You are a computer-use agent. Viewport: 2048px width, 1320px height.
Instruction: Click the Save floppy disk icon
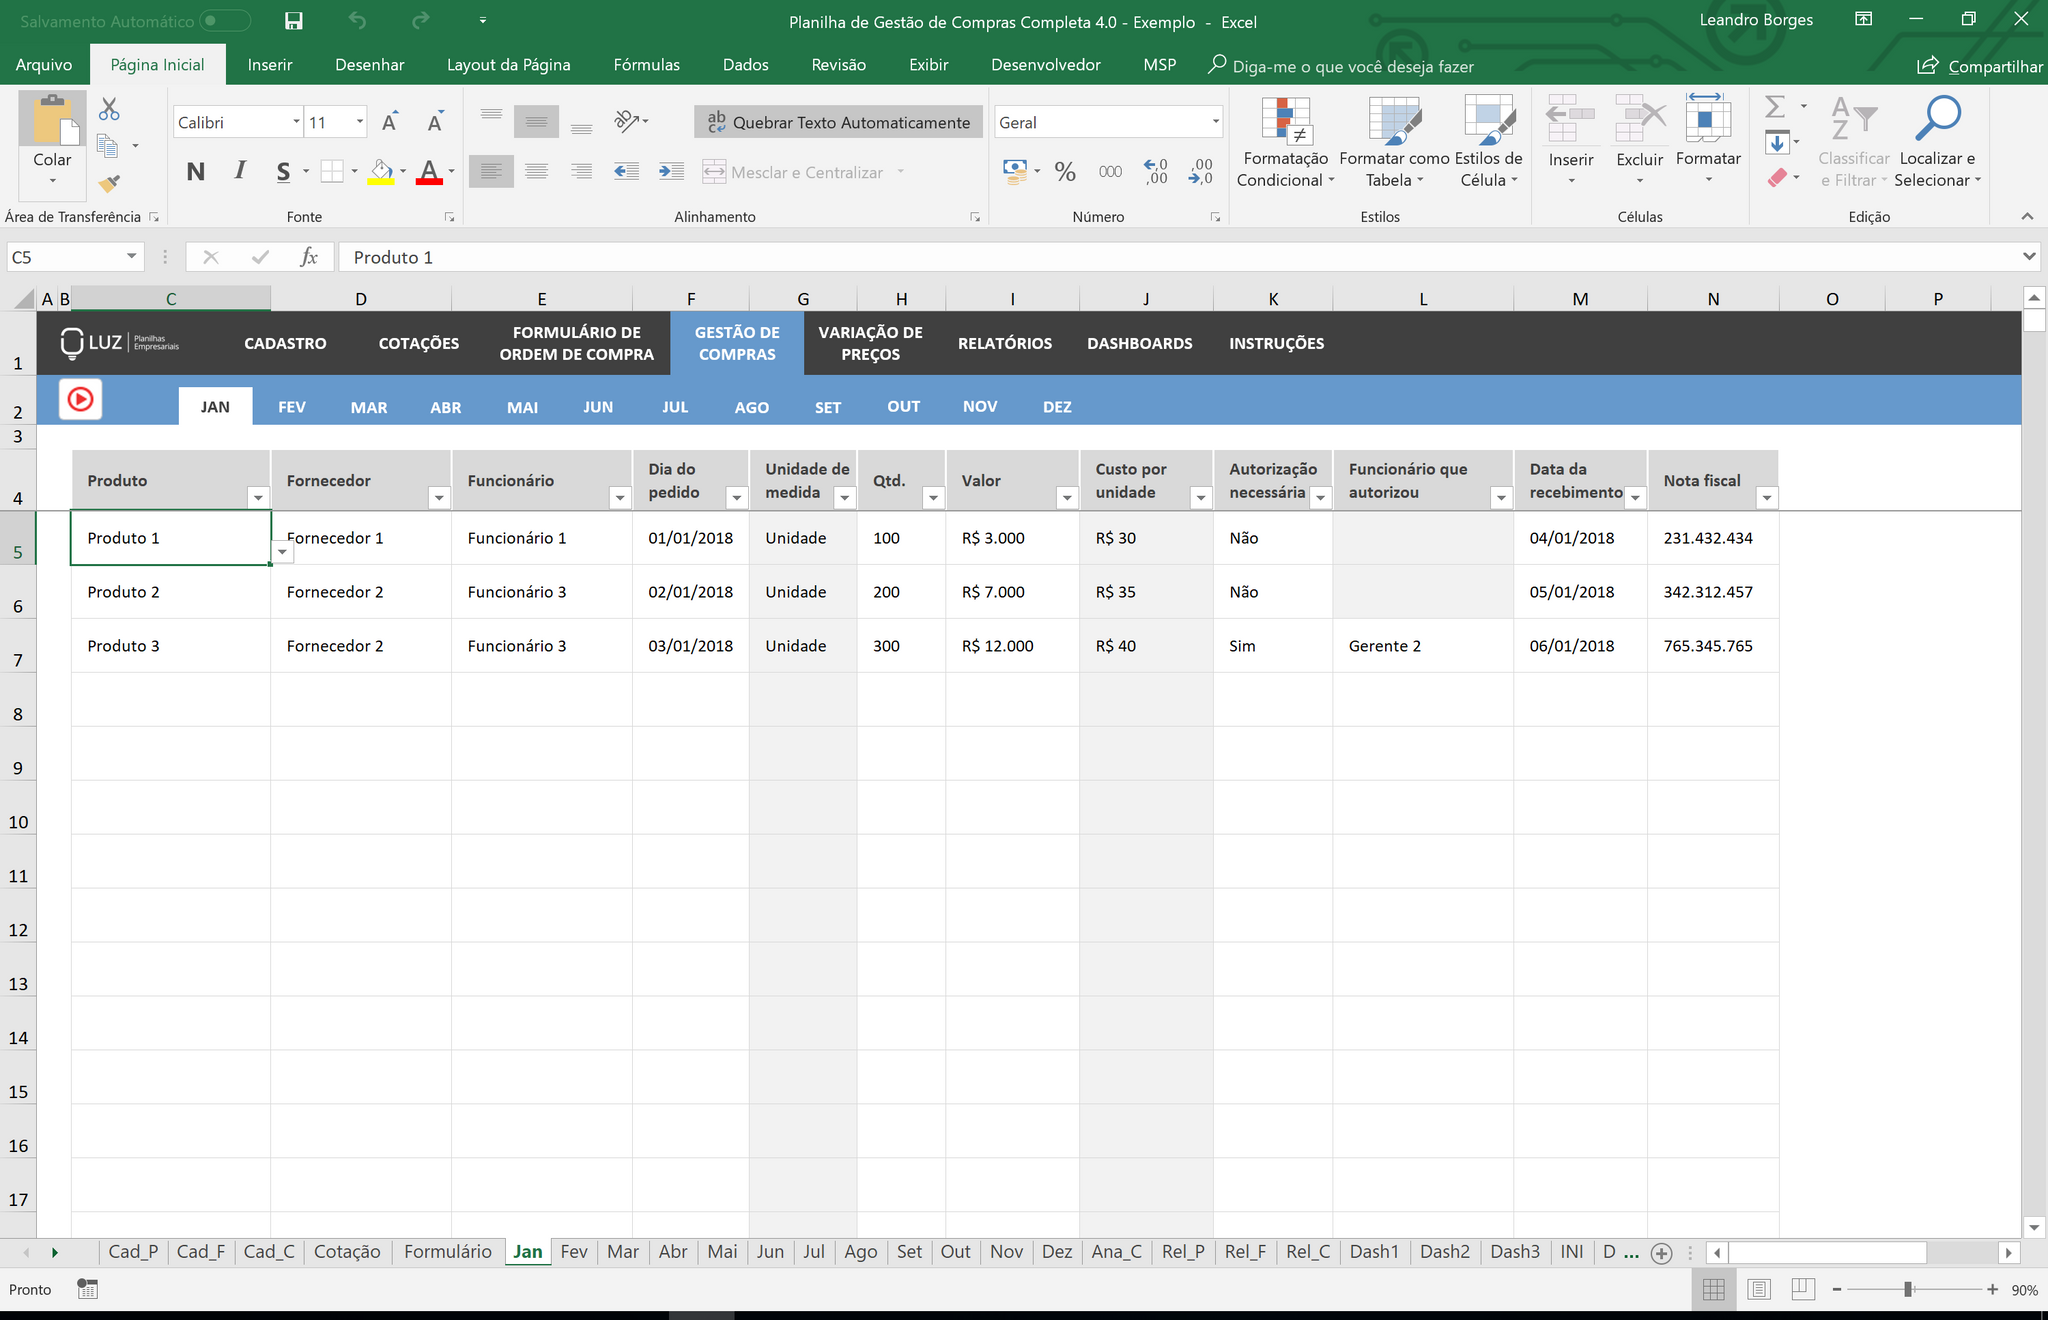click(x=294, y=21)
